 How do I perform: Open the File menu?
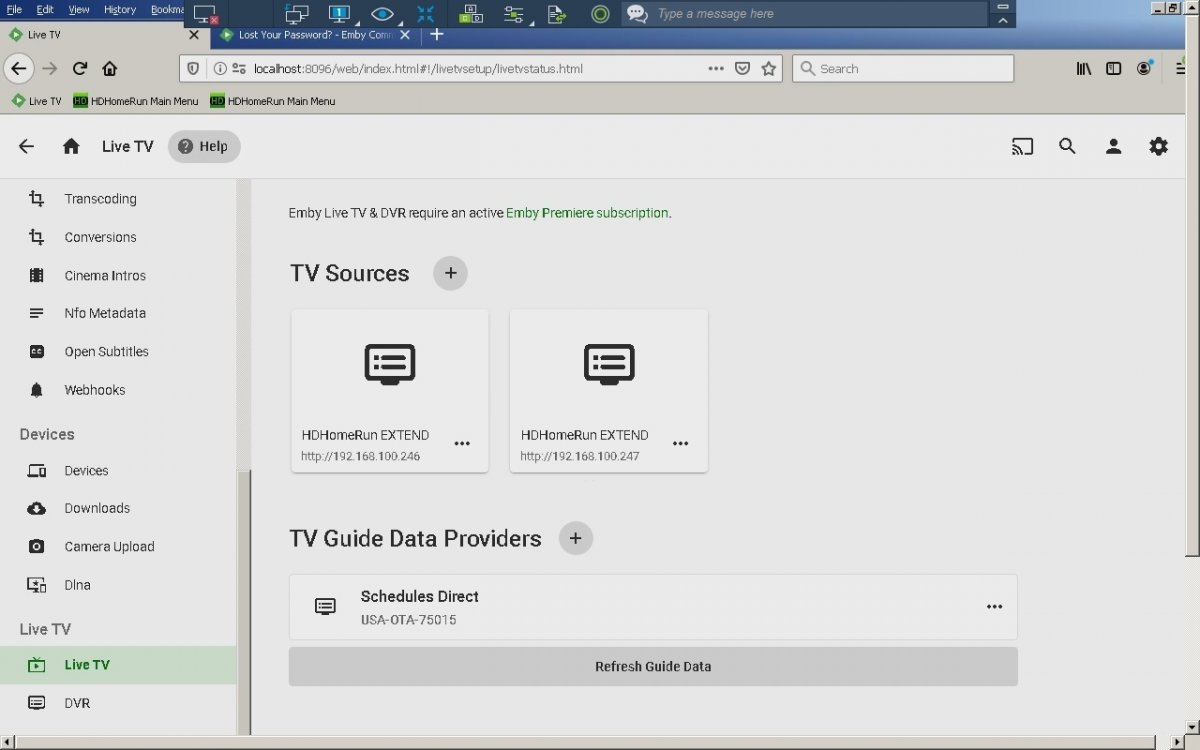pyautogui.click(x=14, y=9)
